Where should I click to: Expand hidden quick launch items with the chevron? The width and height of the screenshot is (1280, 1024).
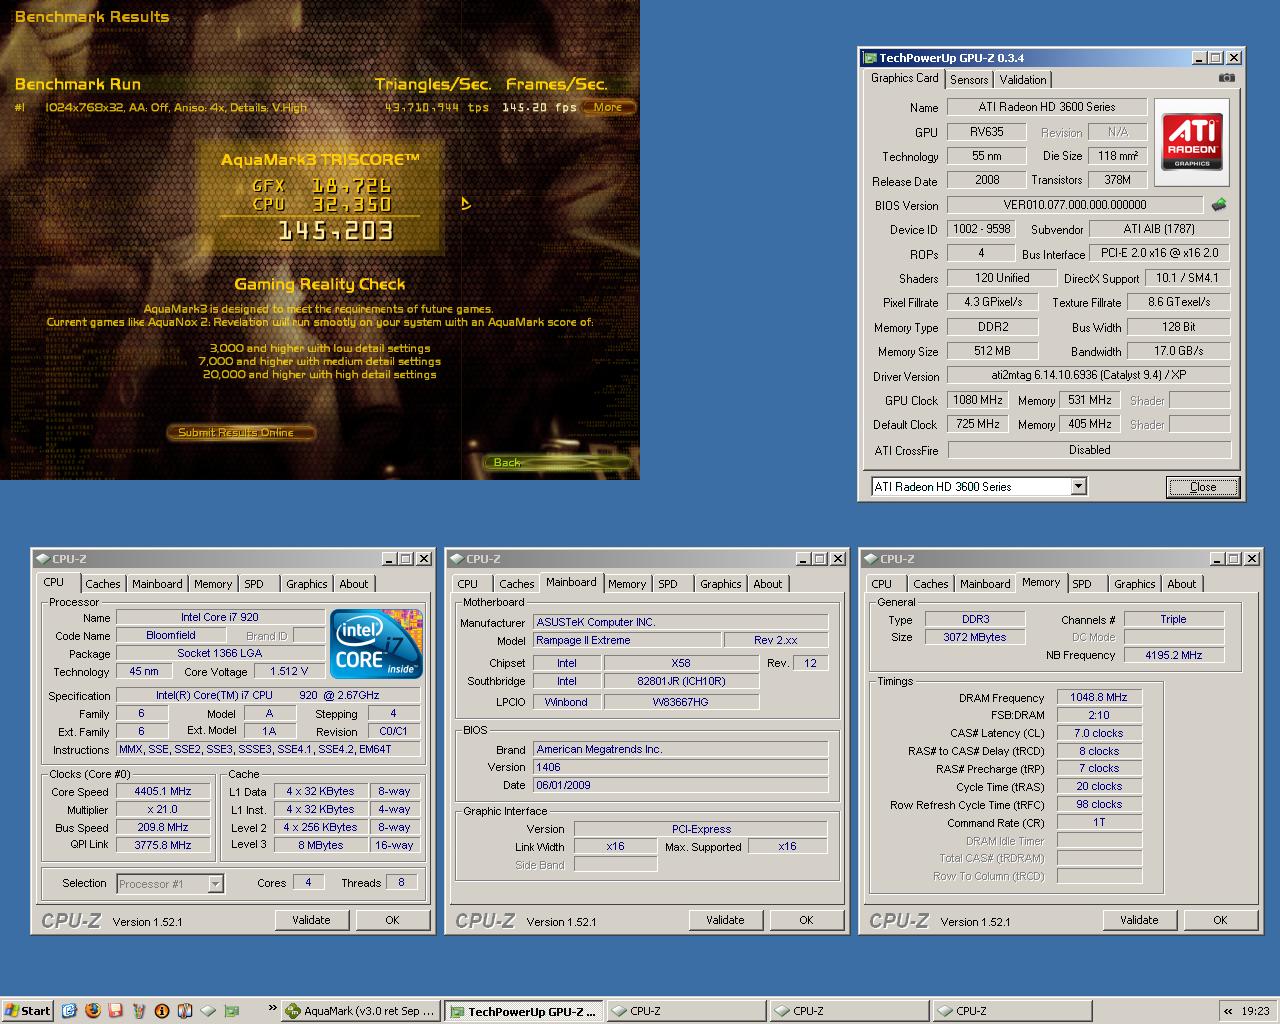273,1009
